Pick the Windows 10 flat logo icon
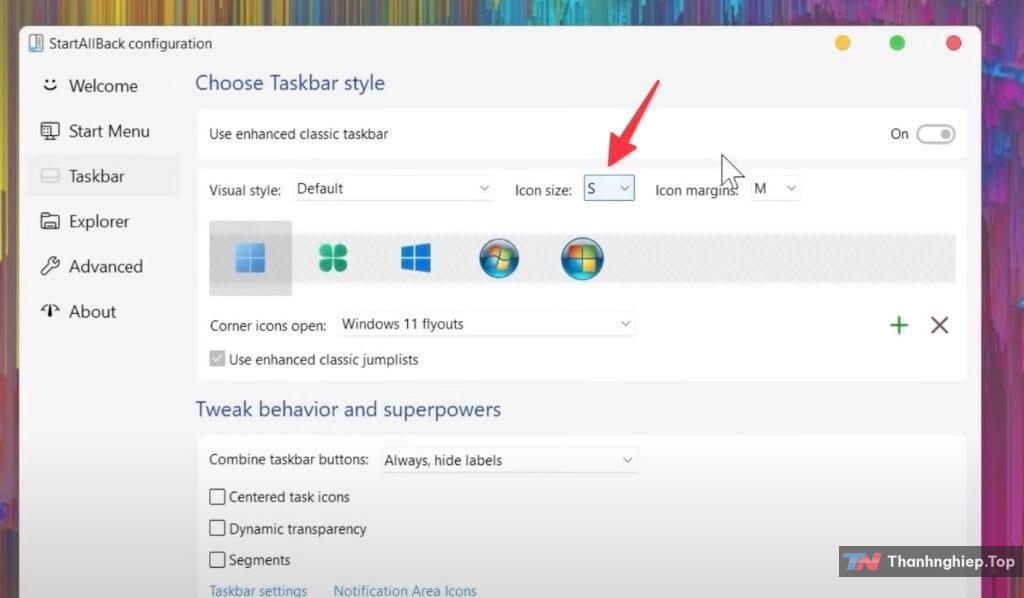1024x598 pixels. pos(415,258)
